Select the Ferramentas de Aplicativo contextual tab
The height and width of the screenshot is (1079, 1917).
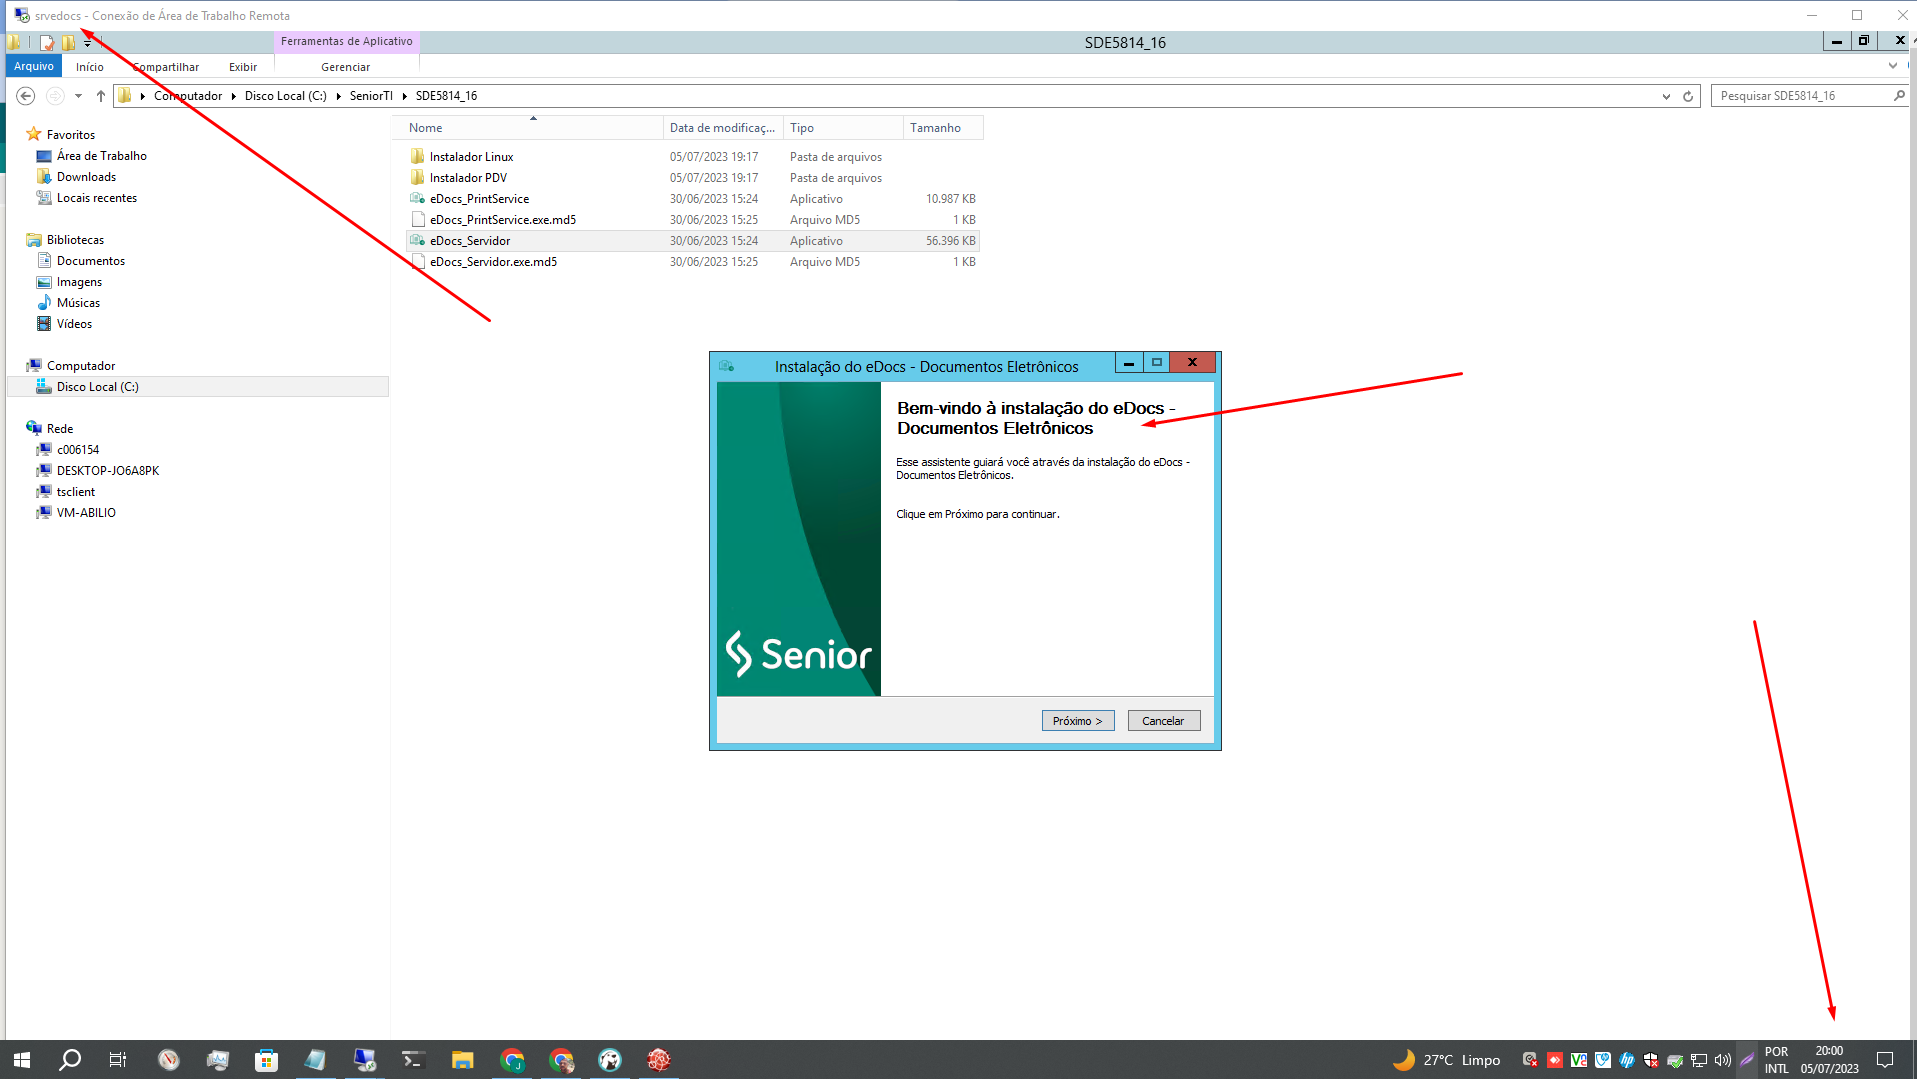point(346,41)
